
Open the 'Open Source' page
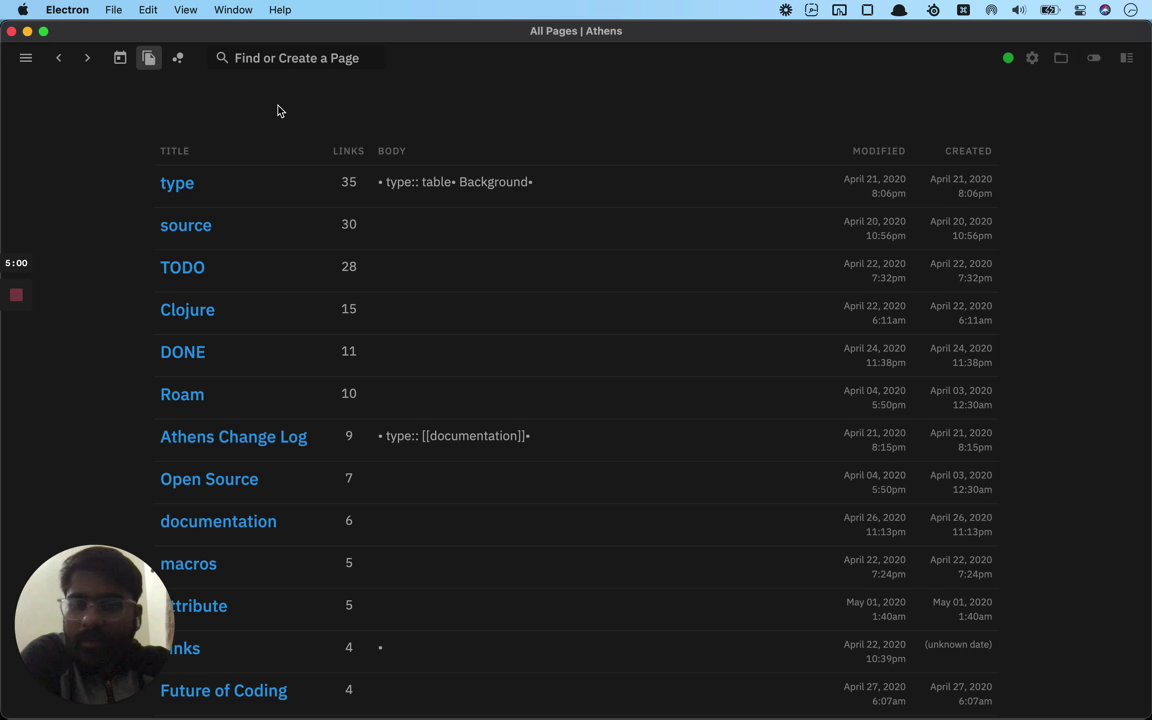pos(209,479)
